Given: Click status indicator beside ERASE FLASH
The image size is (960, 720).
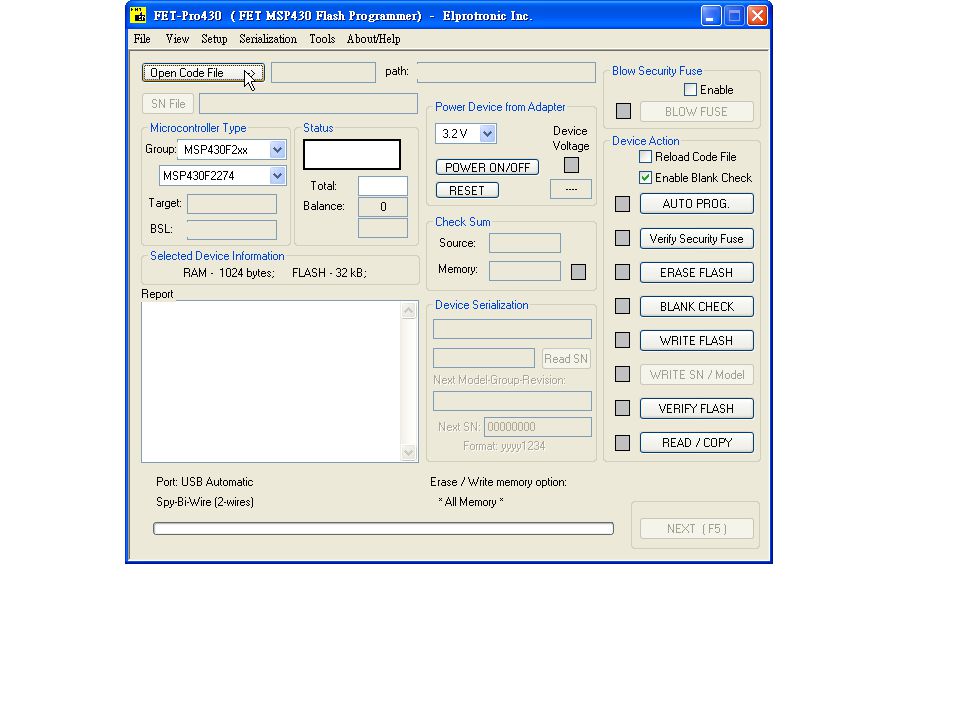Looking at the screenshot, I should coord(622,272).
